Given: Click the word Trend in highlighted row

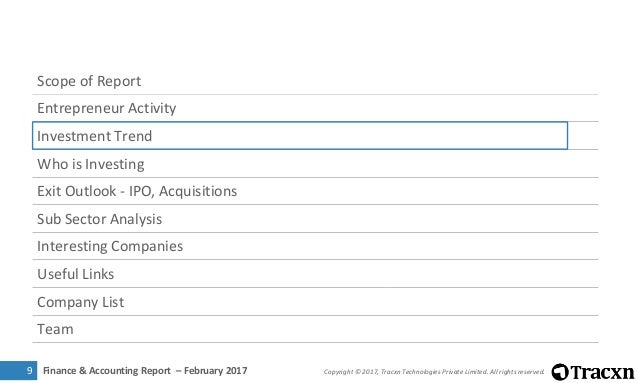Looking at the screenshot, I should pyautogui.click(x=133, y=136).
